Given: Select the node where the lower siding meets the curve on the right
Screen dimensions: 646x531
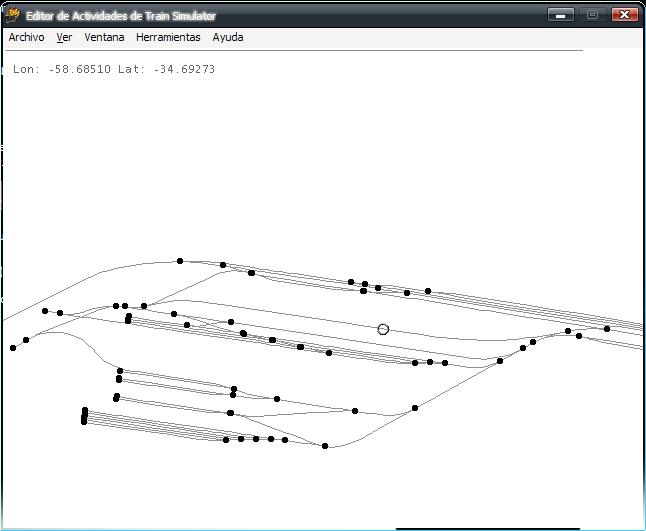Looking at the screenshot, I should 415,408.
